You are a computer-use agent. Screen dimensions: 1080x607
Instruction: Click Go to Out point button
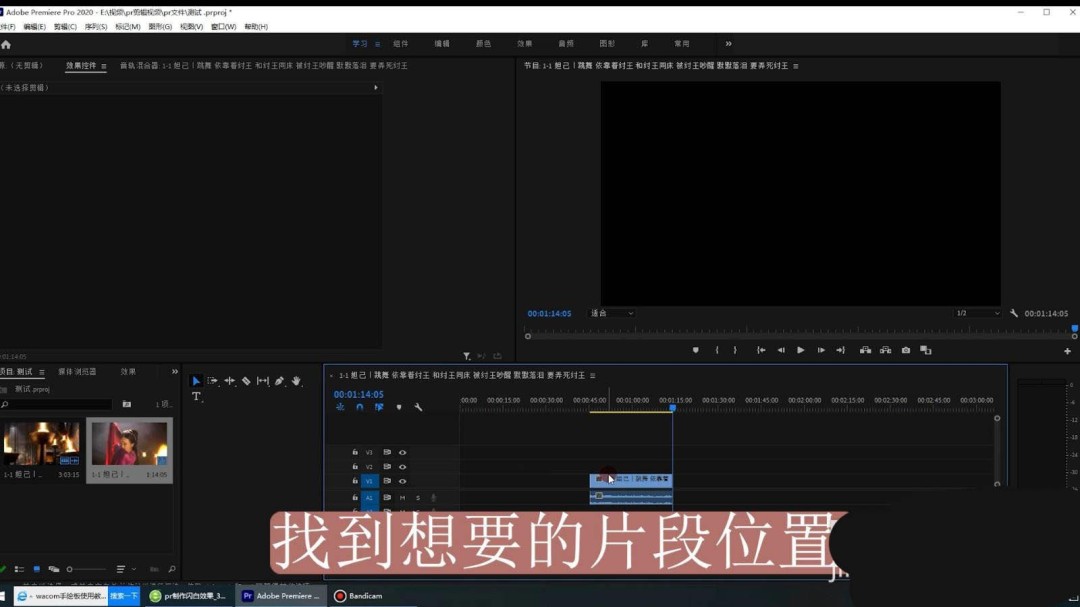pyautogui.click(x=840, y=351)
